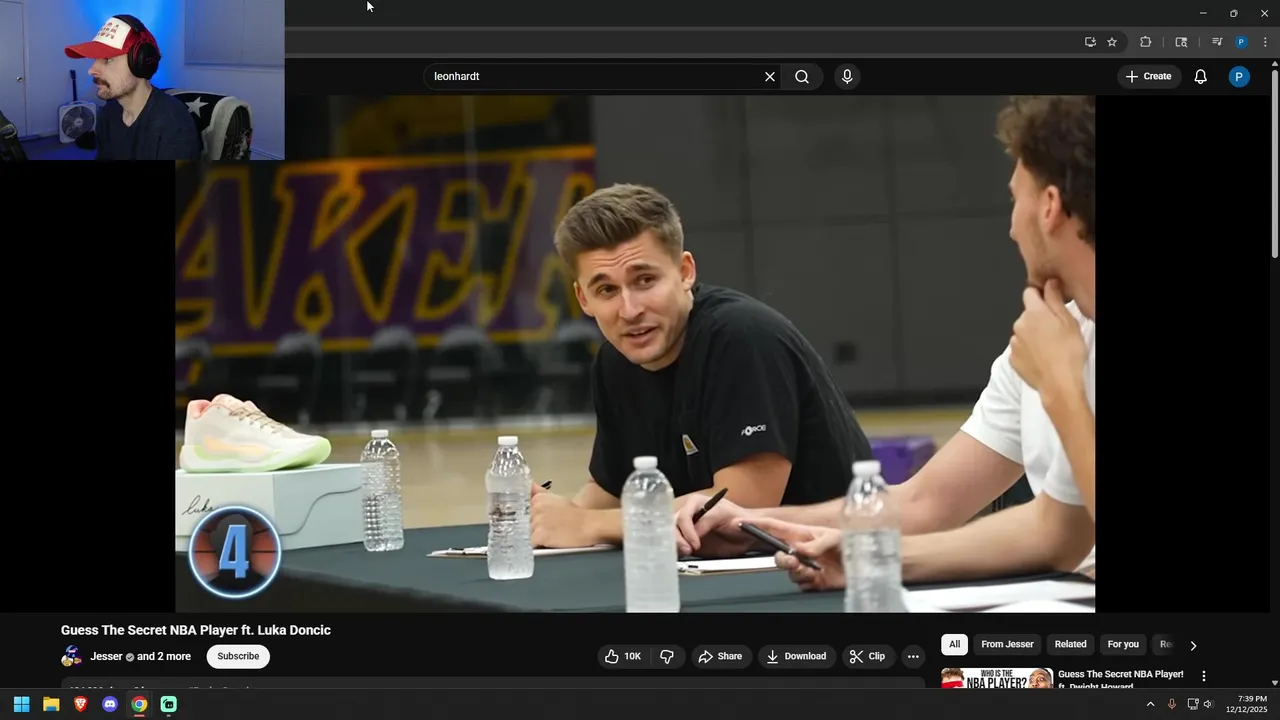Select the All filter chip

[955, 645]
